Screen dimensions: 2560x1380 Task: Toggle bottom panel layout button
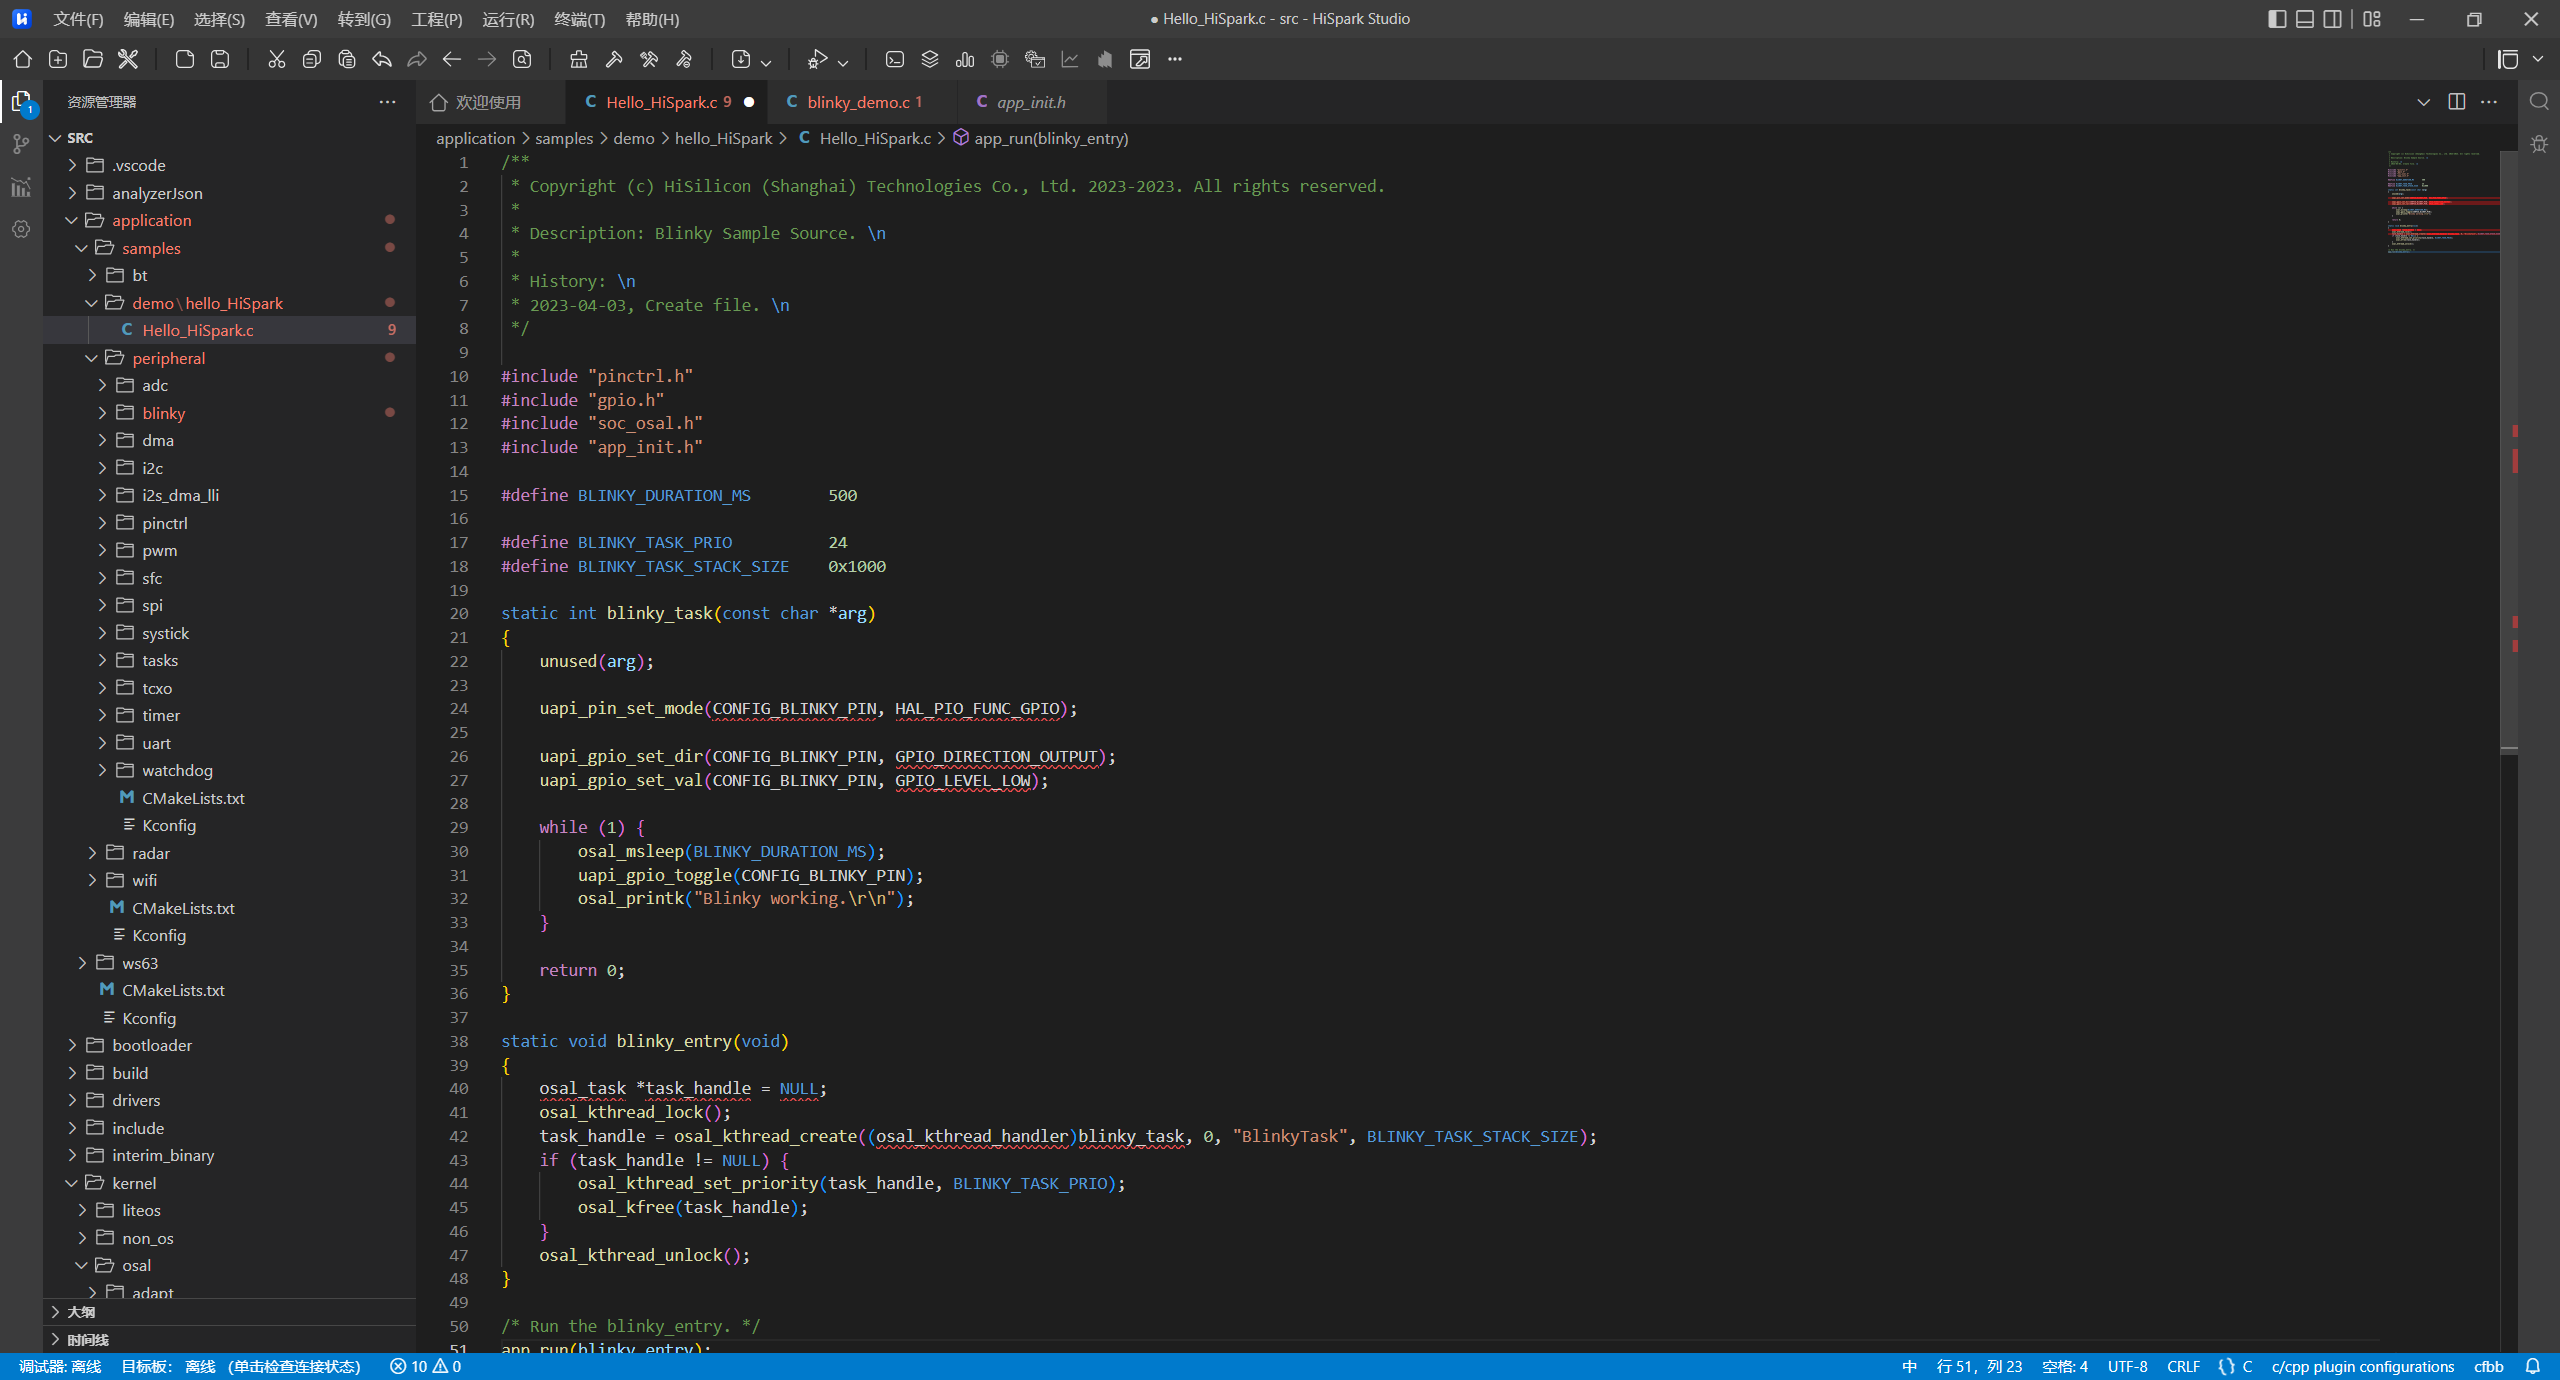point(2305,19)
